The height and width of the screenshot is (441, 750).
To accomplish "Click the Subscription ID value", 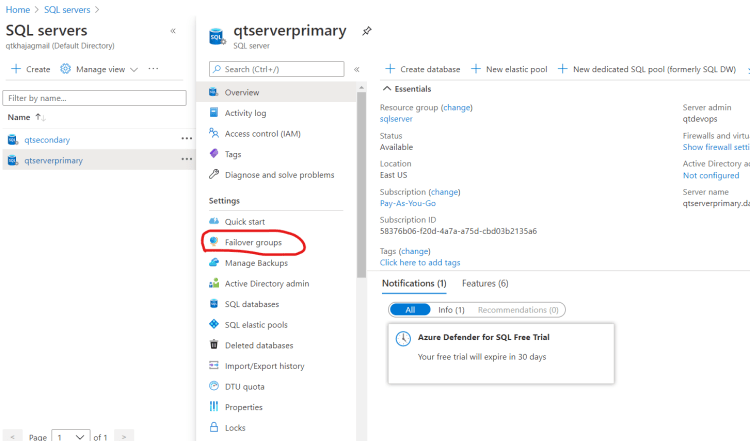I will 458,231.
